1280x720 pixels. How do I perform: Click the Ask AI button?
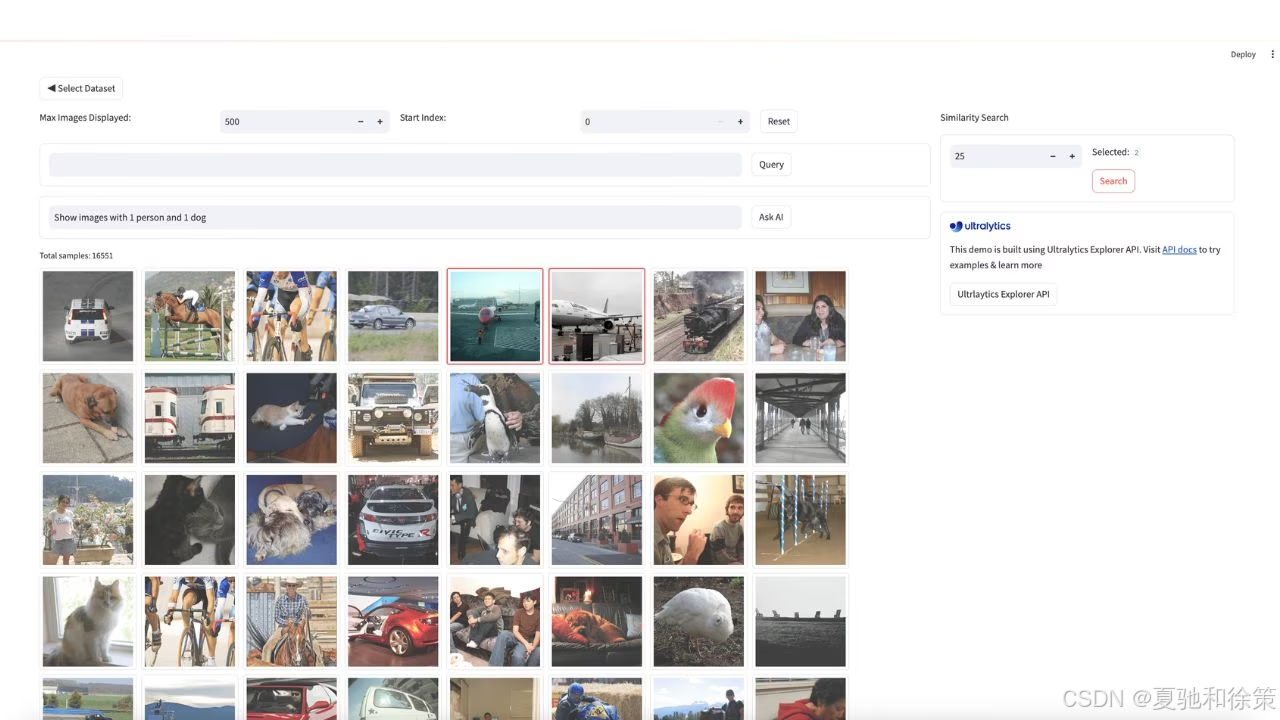pyautogui.click(x=771, y=217)
